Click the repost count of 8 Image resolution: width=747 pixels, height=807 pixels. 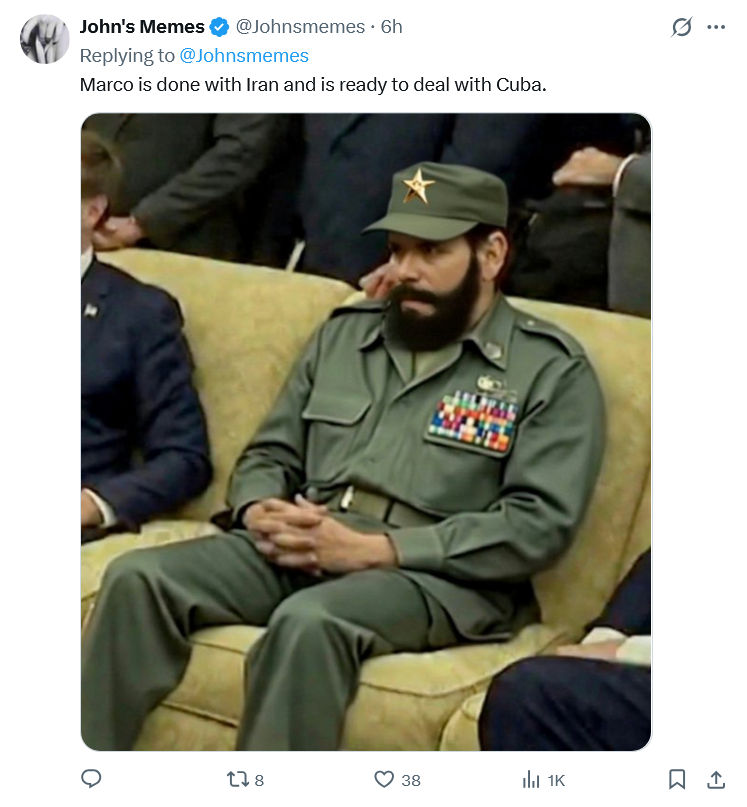pyautogui.click(x=259, y=780)
